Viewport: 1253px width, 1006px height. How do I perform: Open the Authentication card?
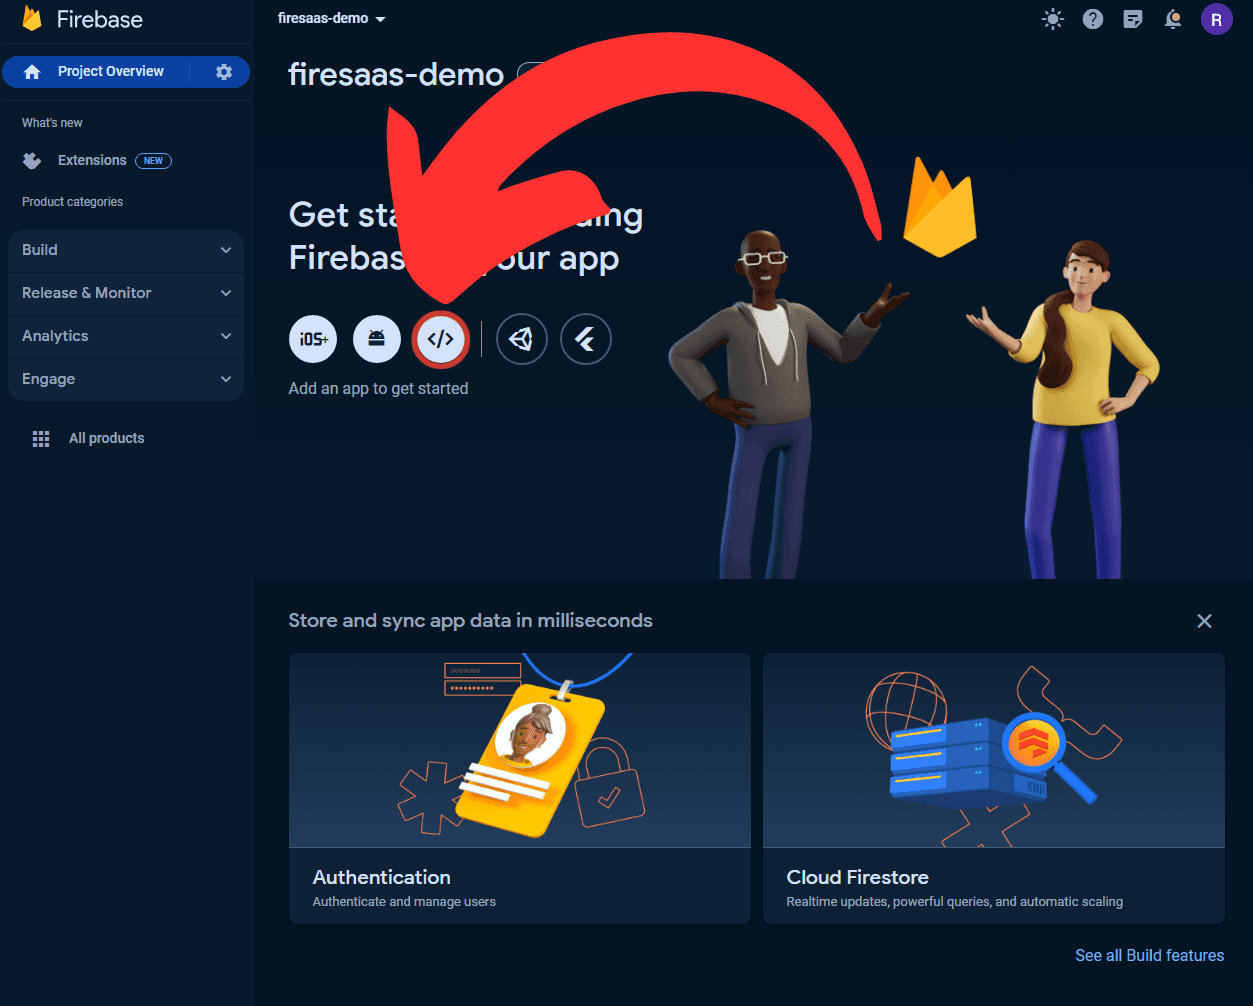pos(520,788)
